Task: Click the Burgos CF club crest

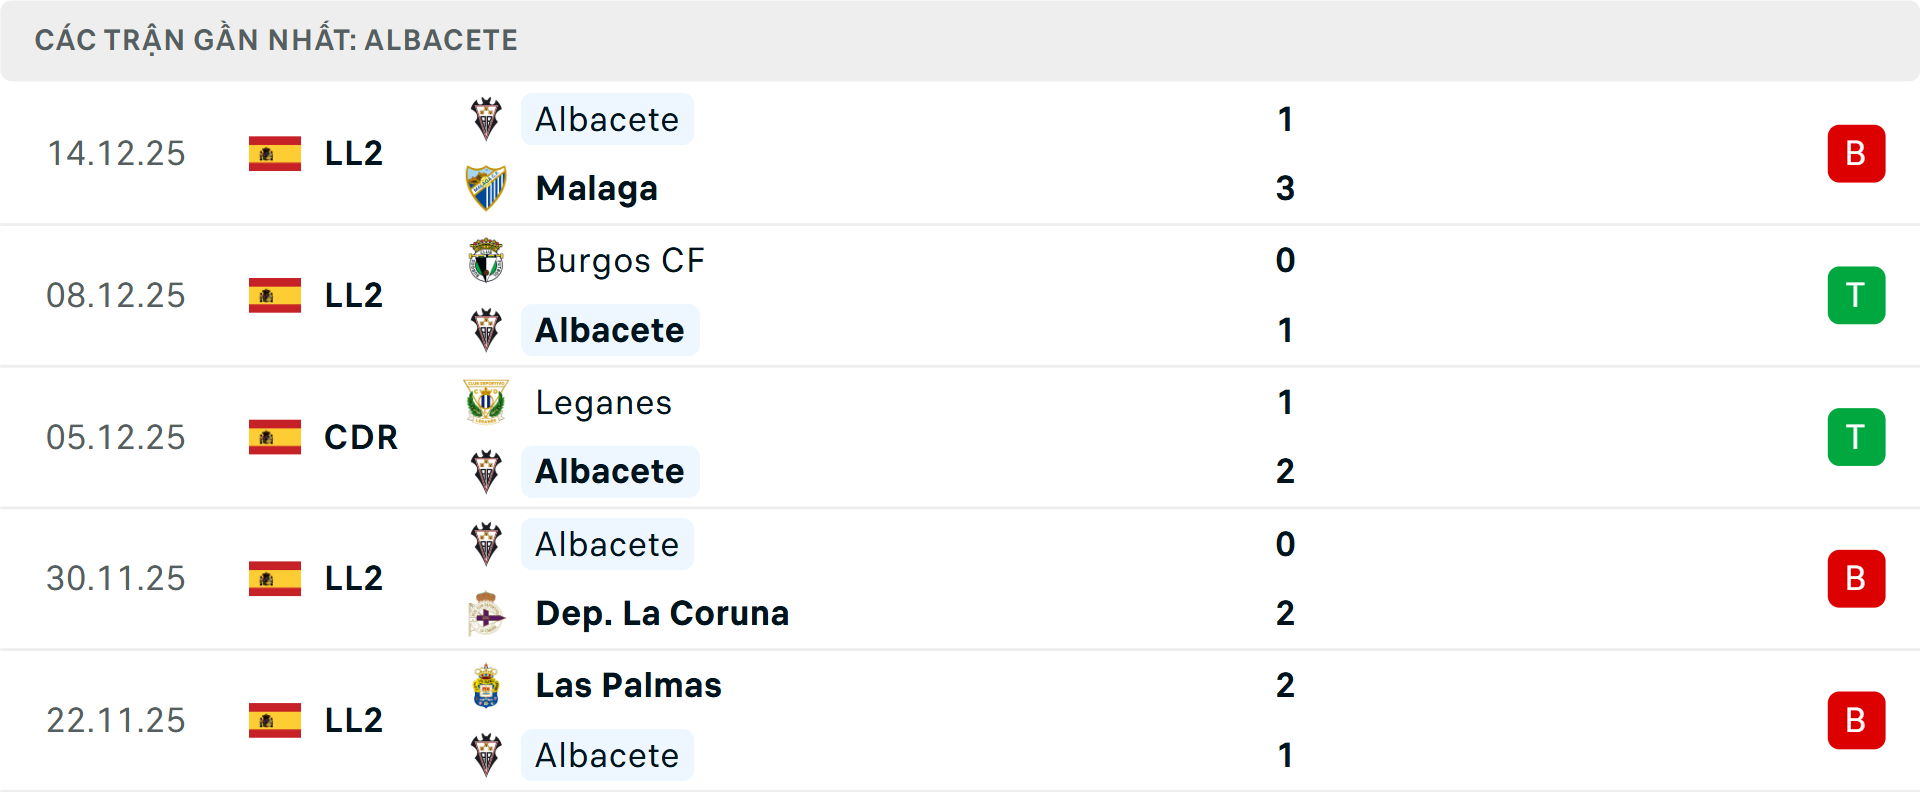Action: click(x=486, y=260)
